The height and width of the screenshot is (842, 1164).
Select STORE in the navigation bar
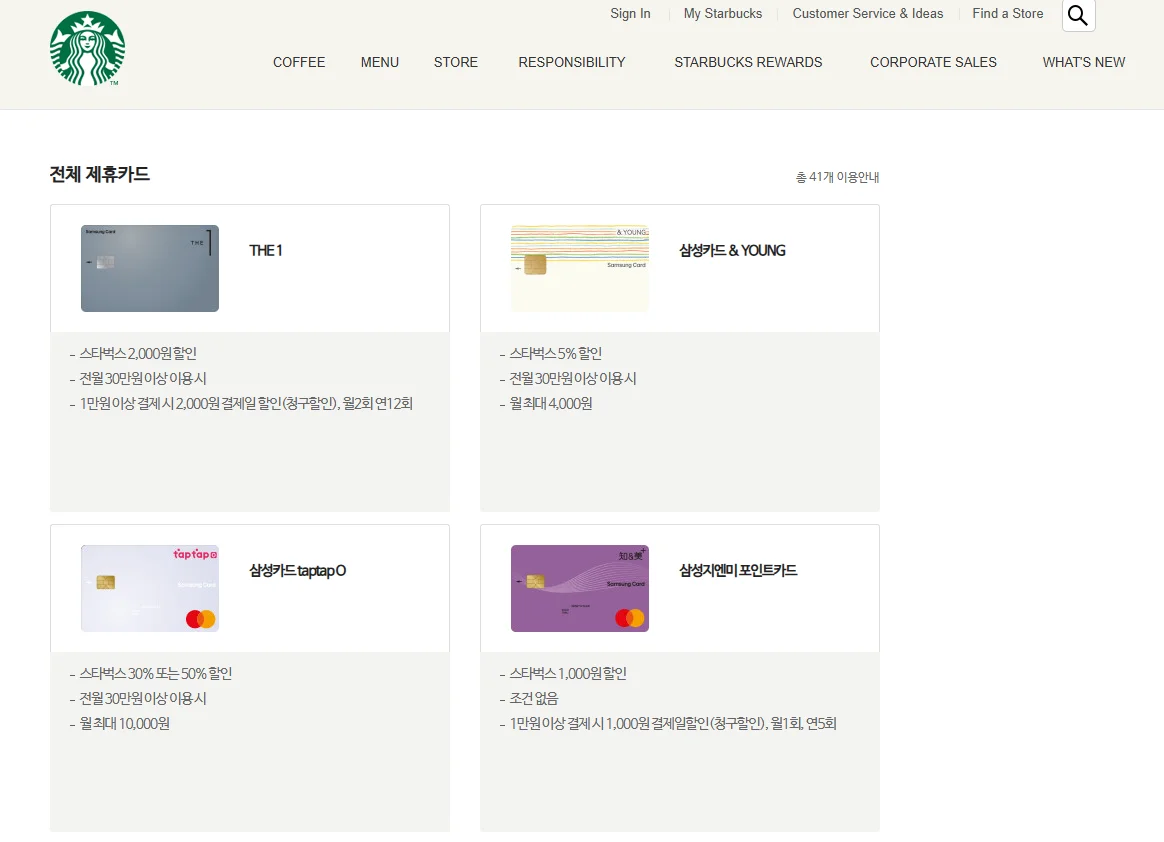456,62
